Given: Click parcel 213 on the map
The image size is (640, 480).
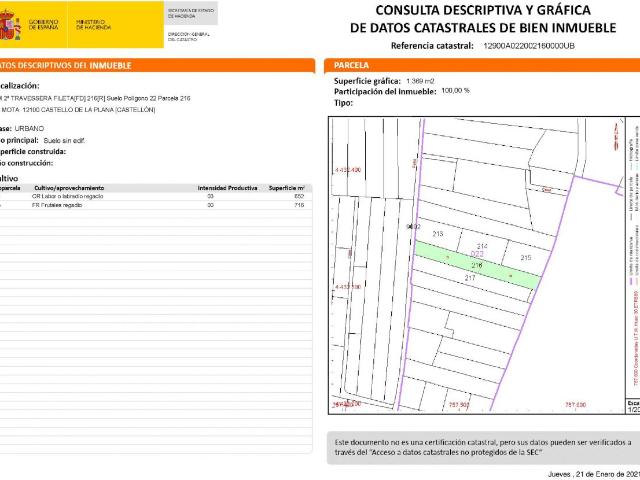Looking at the screenshot, I should pos(437,234).
